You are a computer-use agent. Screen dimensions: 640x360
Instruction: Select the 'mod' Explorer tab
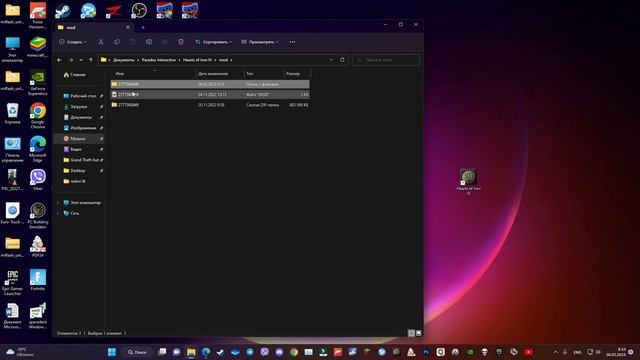pyautogui.click(x=93, y=27)
